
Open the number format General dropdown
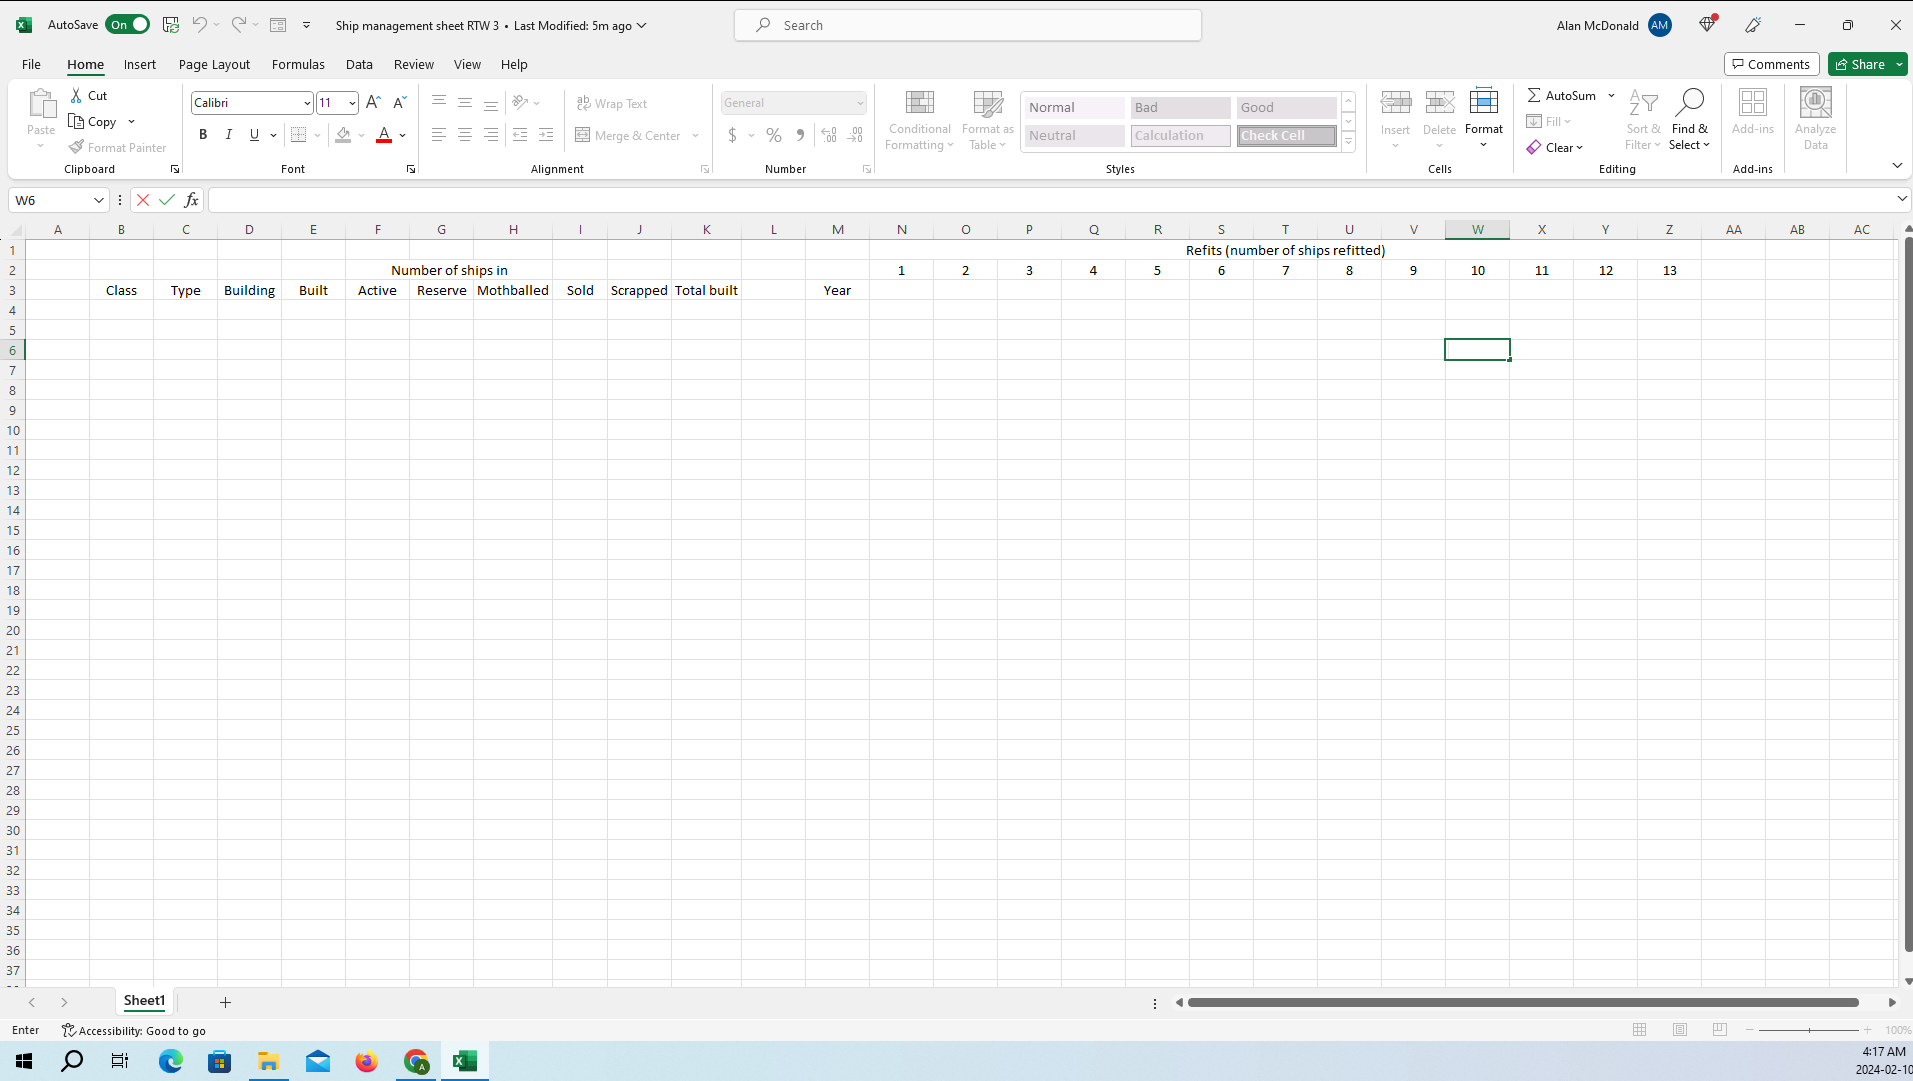[860, 102]
